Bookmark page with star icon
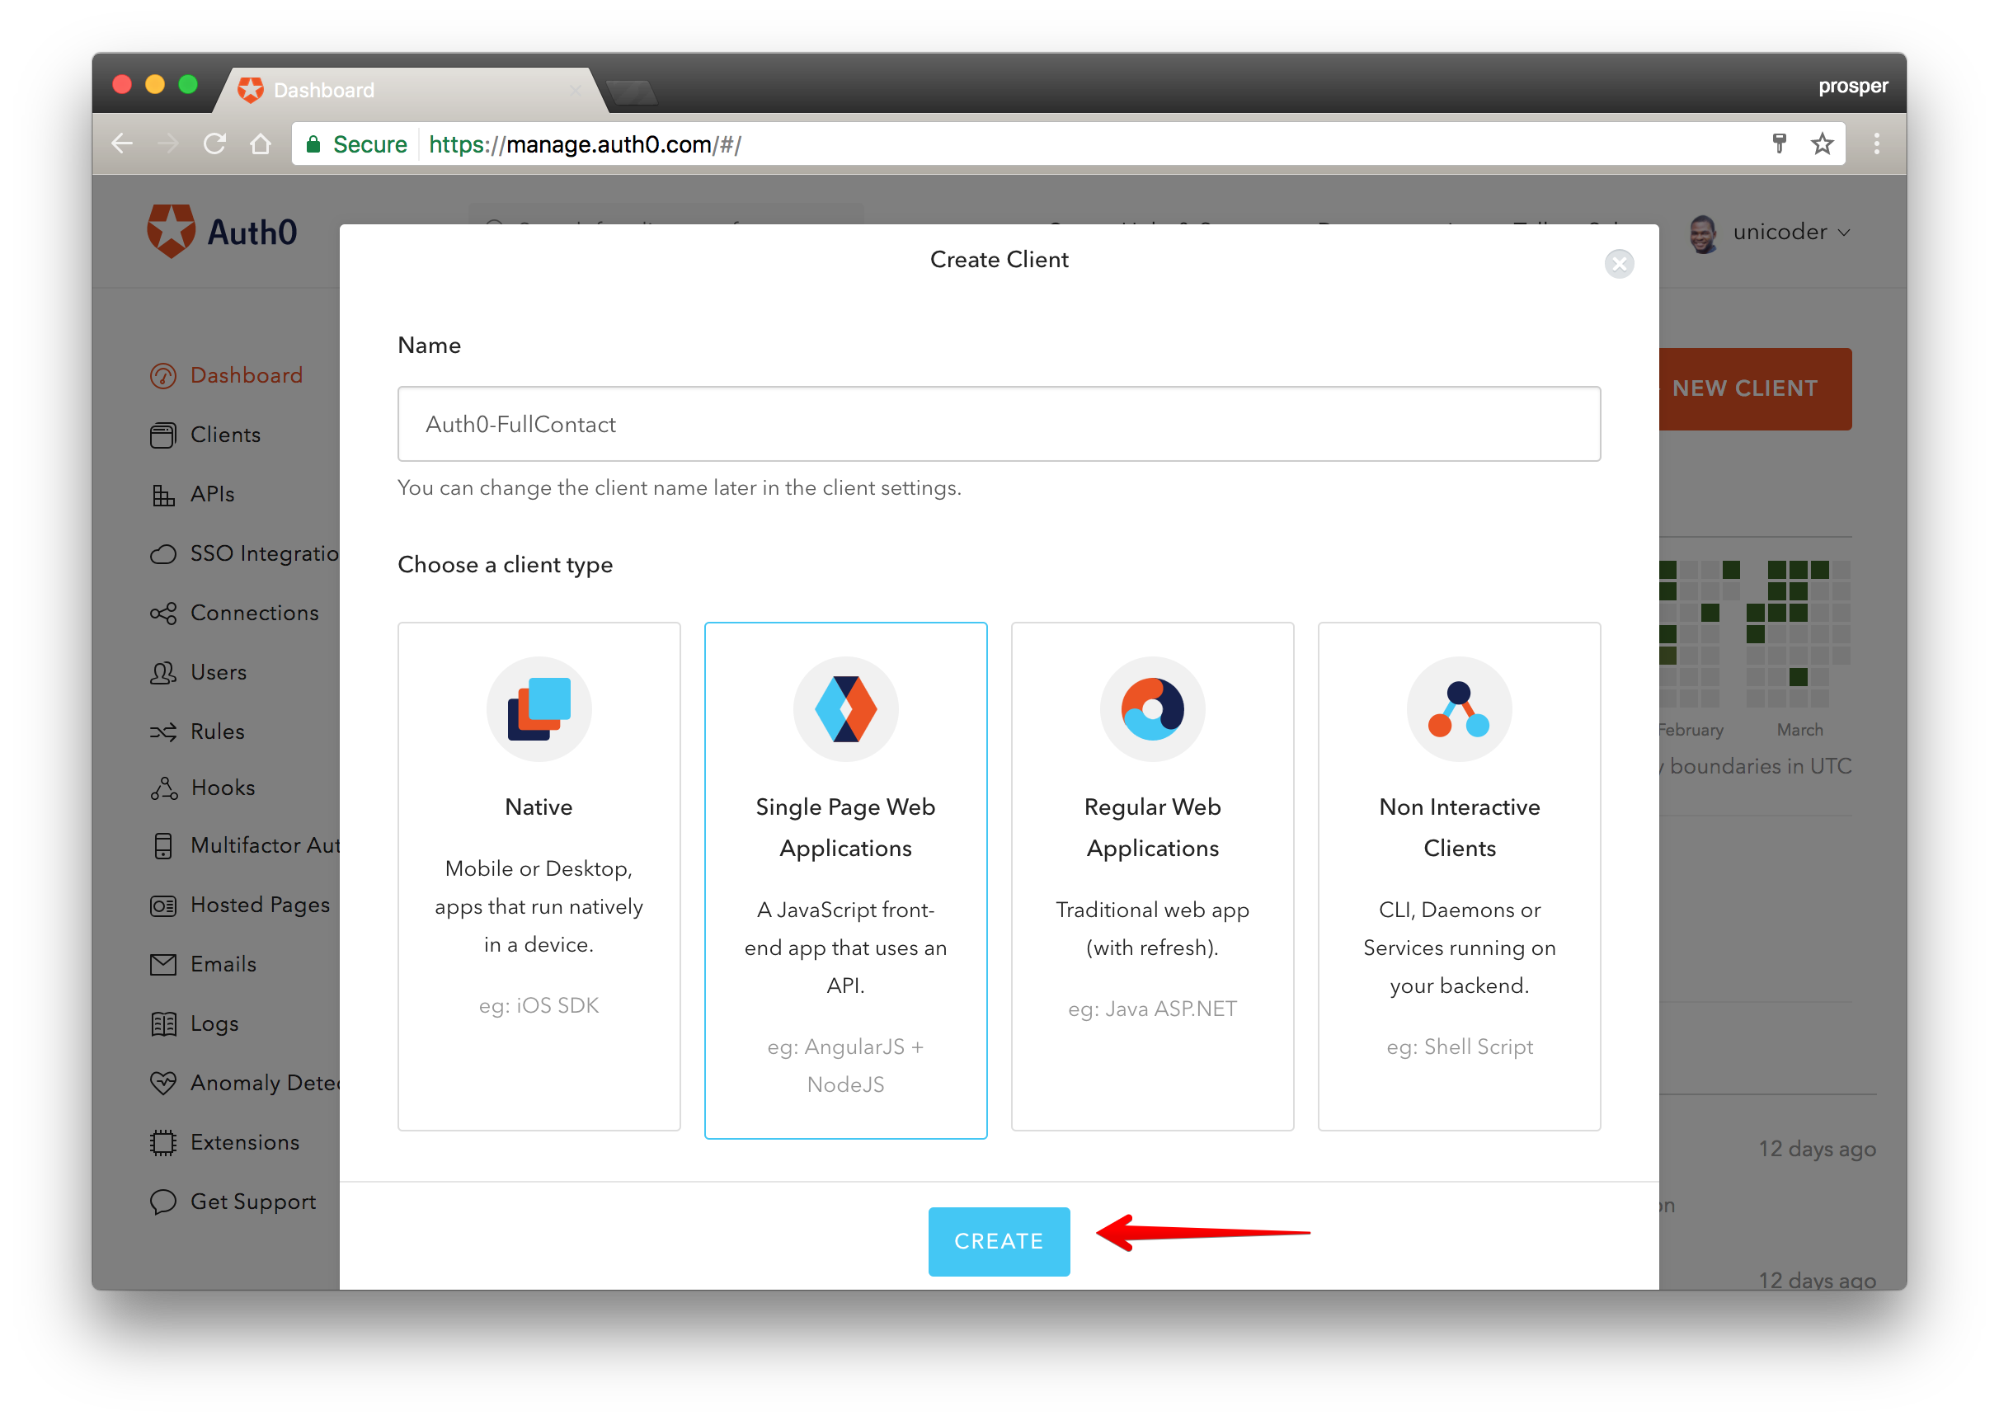Image resolution: width=1999 pixels, height=1422 pixels. [x=1822, y=144]
